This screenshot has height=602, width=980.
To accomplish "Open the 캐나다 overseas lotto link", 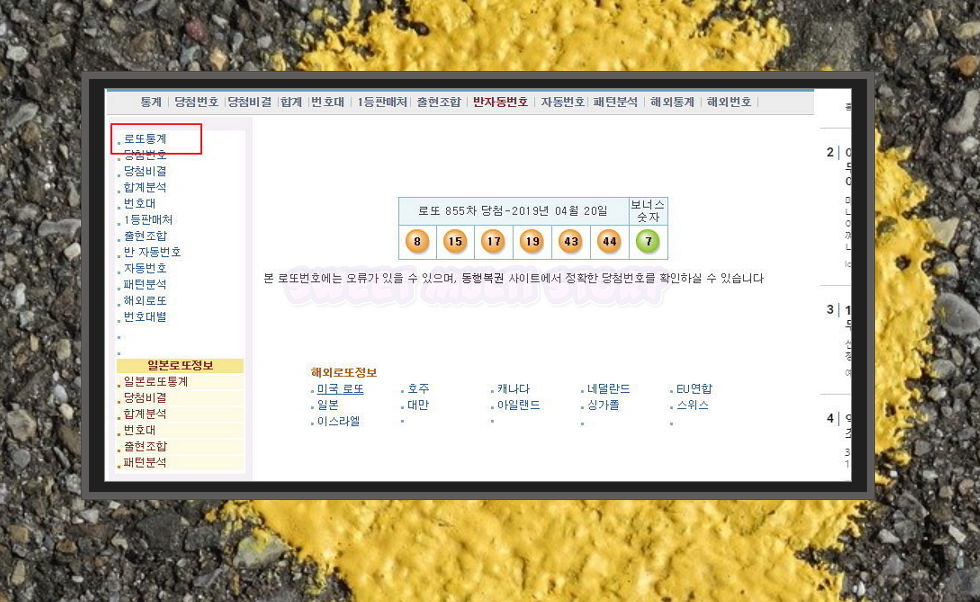I will 513,389.
